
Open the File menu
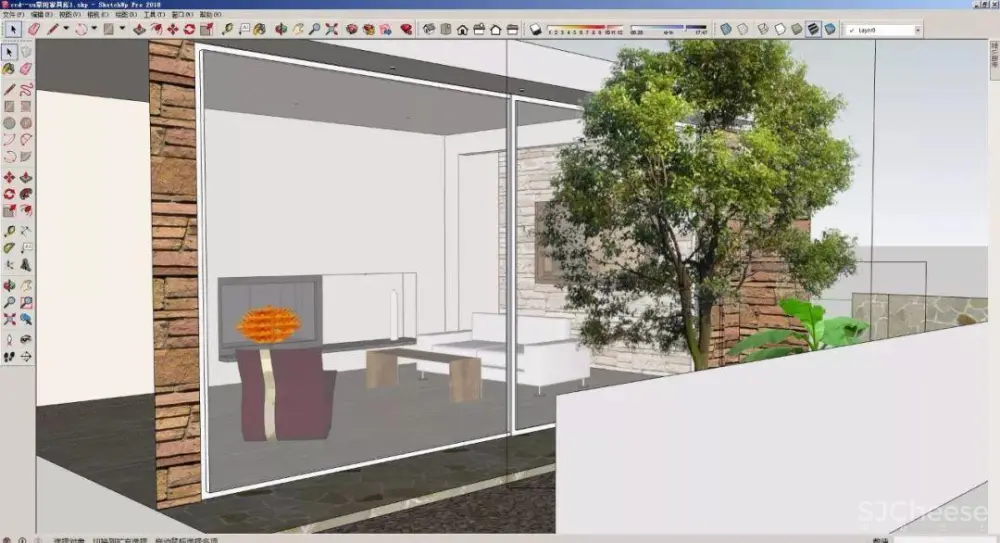pyautogui.click(x=8, y=15)
